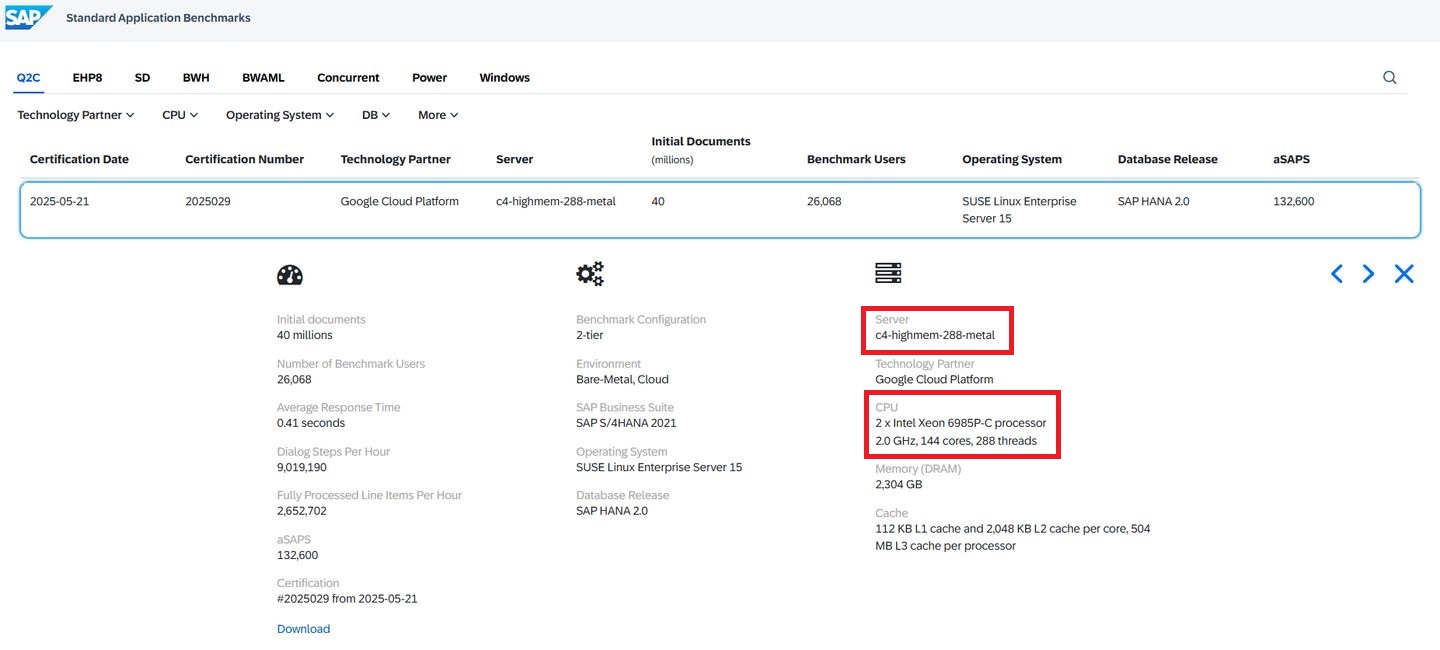The image size is (1440, 650).
Task: Click the gears configuration icon
Action: pos(590,274)
